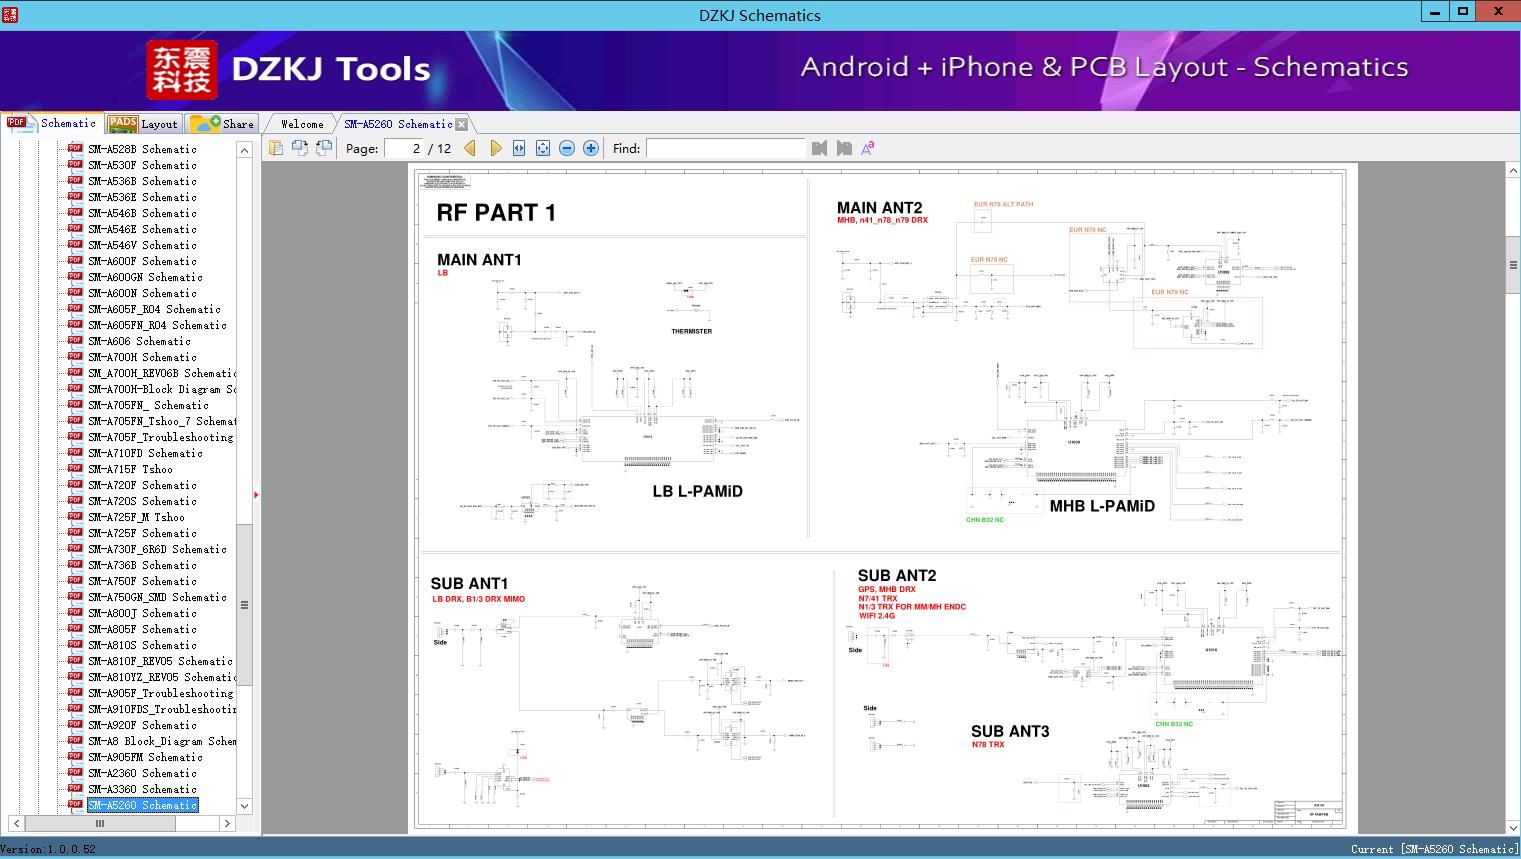Zoom out with the minus icon
The width and height of the screenshot is (1521, 859).
(x=567, y=148)
